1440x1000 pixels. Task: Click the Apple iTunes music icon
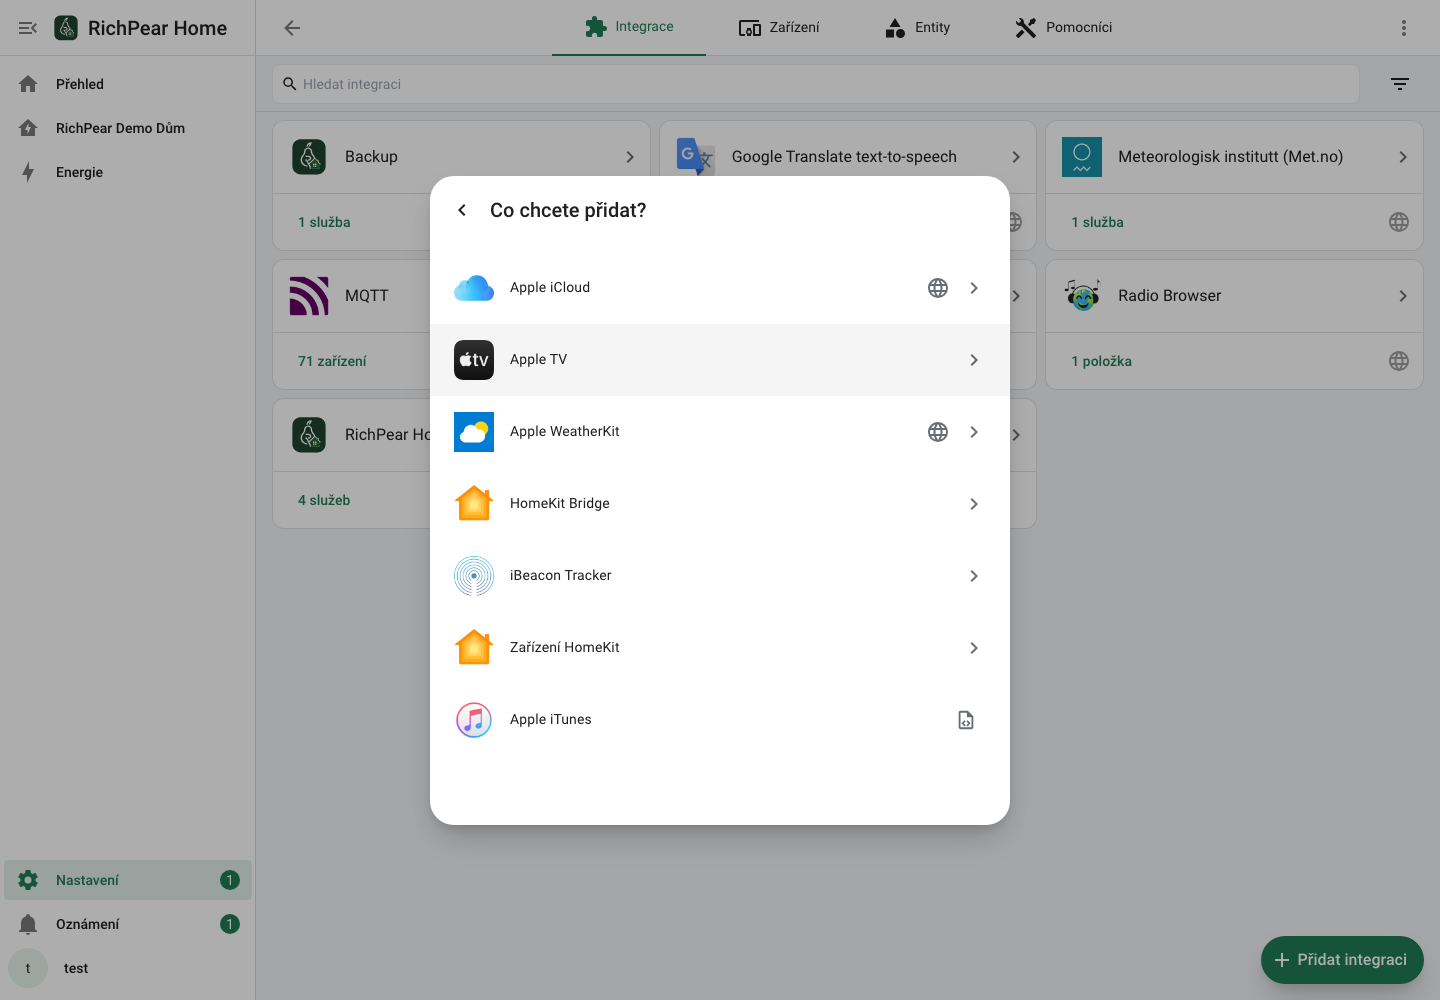[x=474, y=720]
